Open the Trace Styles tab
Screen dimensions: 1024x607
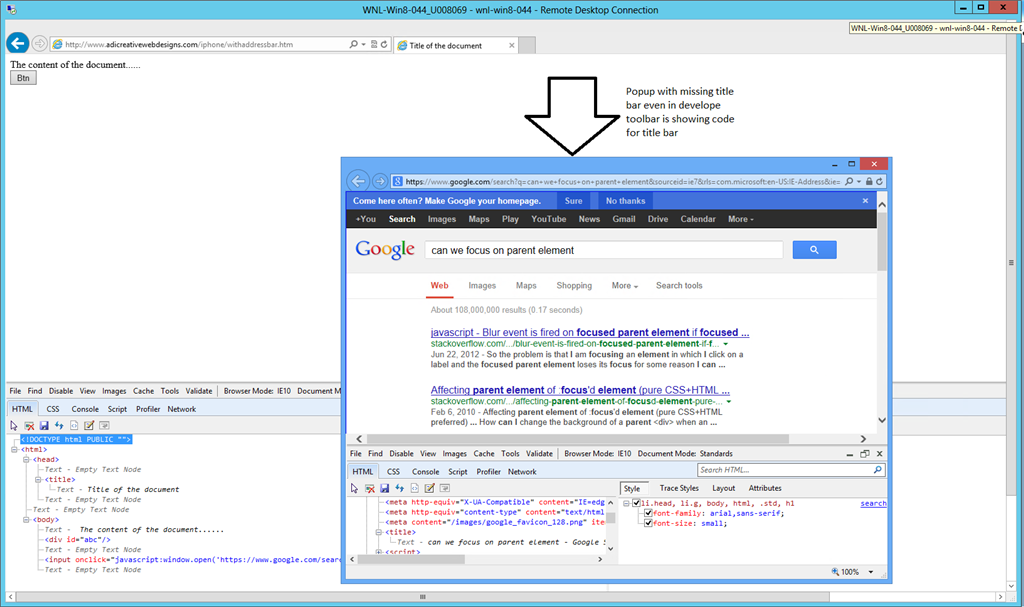tap(679, 488)
